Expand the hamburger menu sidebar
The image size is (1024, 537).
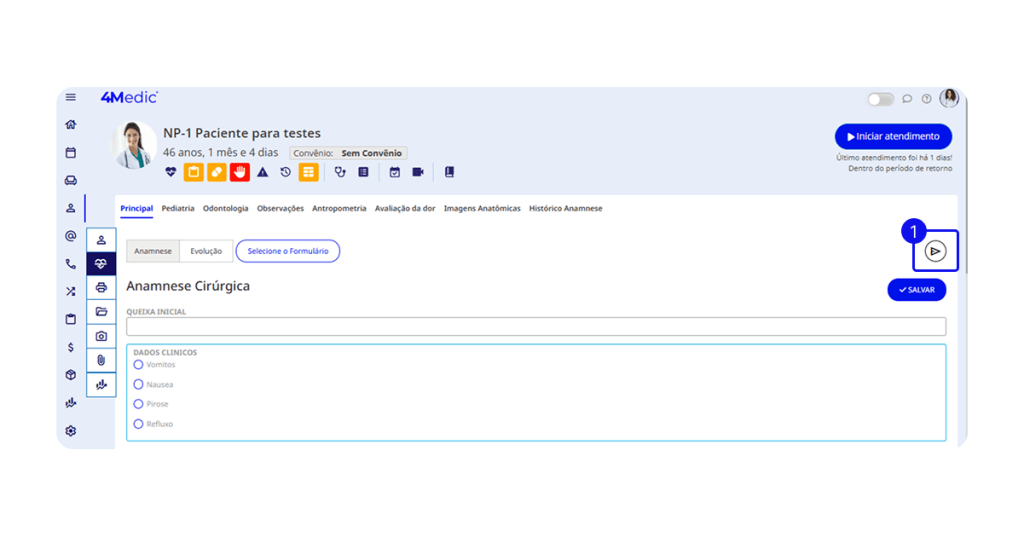pos(70,97)
